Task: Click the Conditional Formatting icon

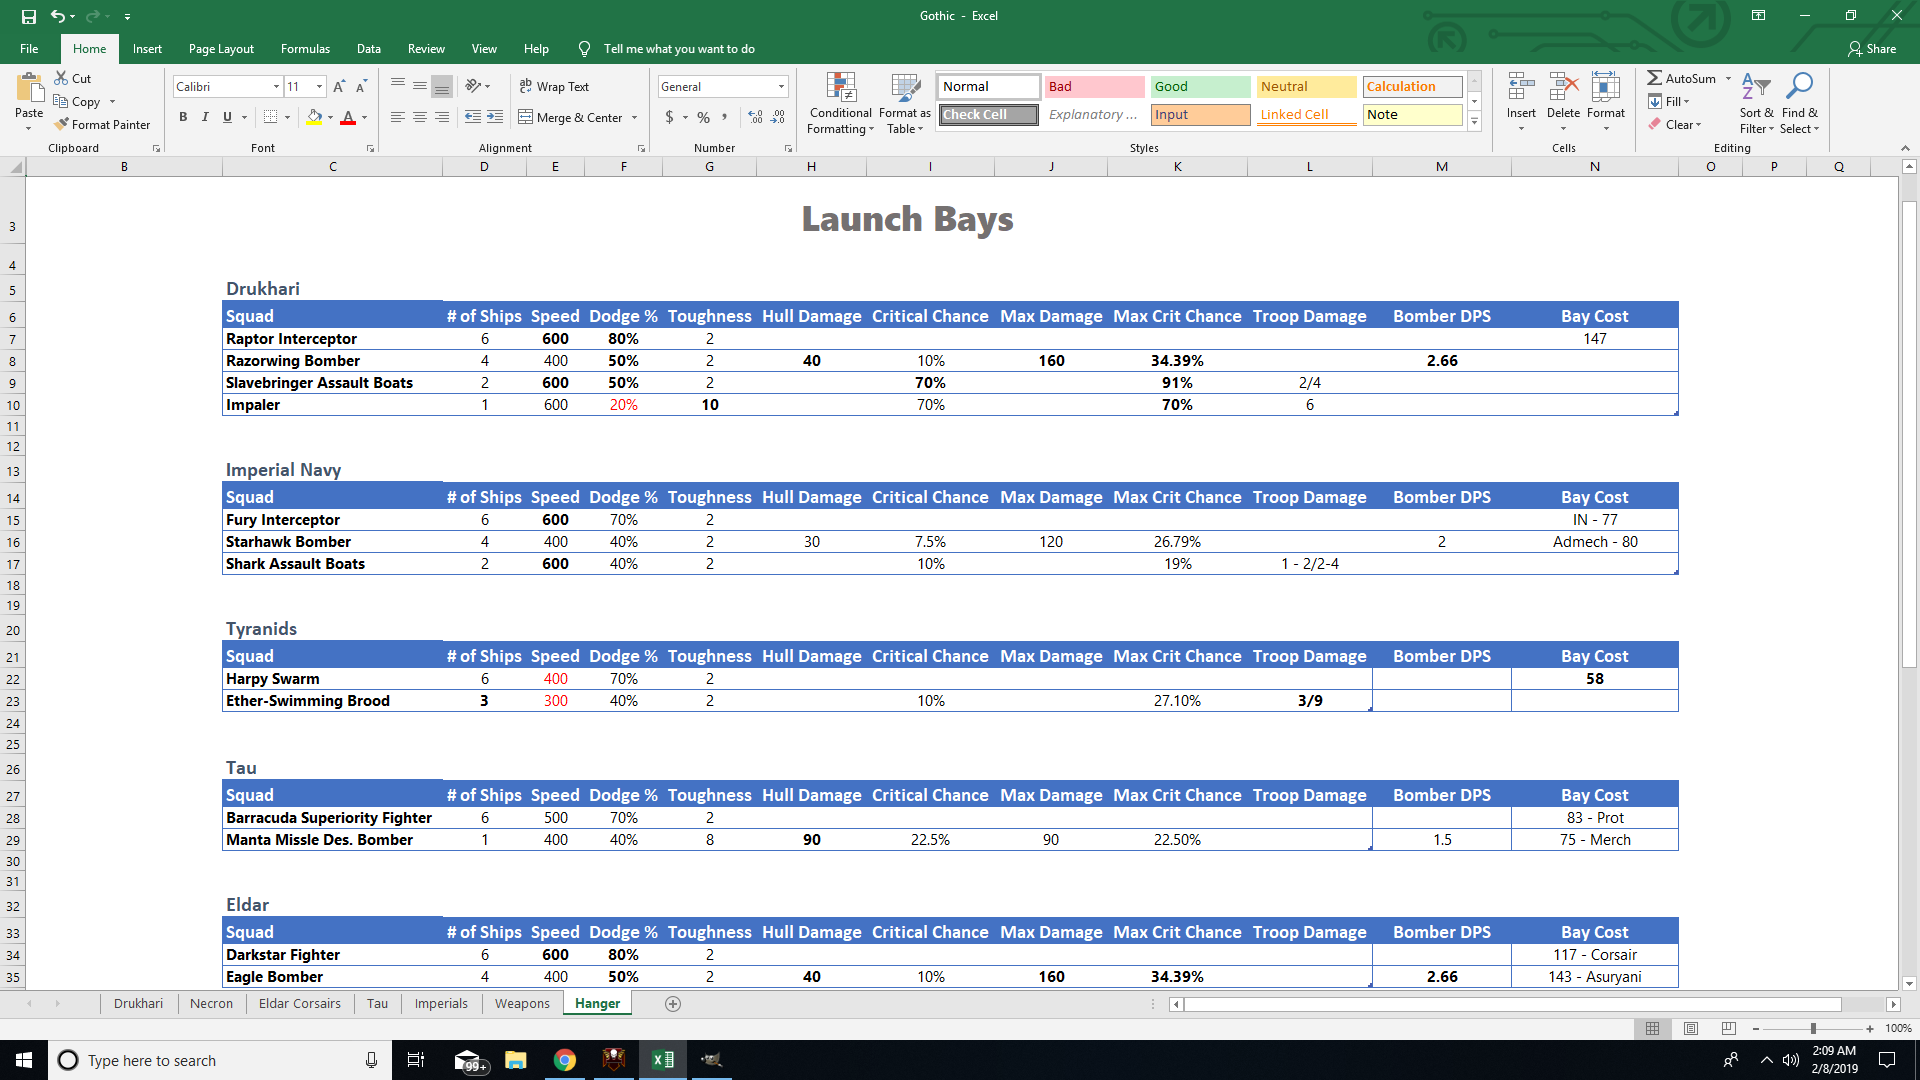Action: [x=841, y=88]
